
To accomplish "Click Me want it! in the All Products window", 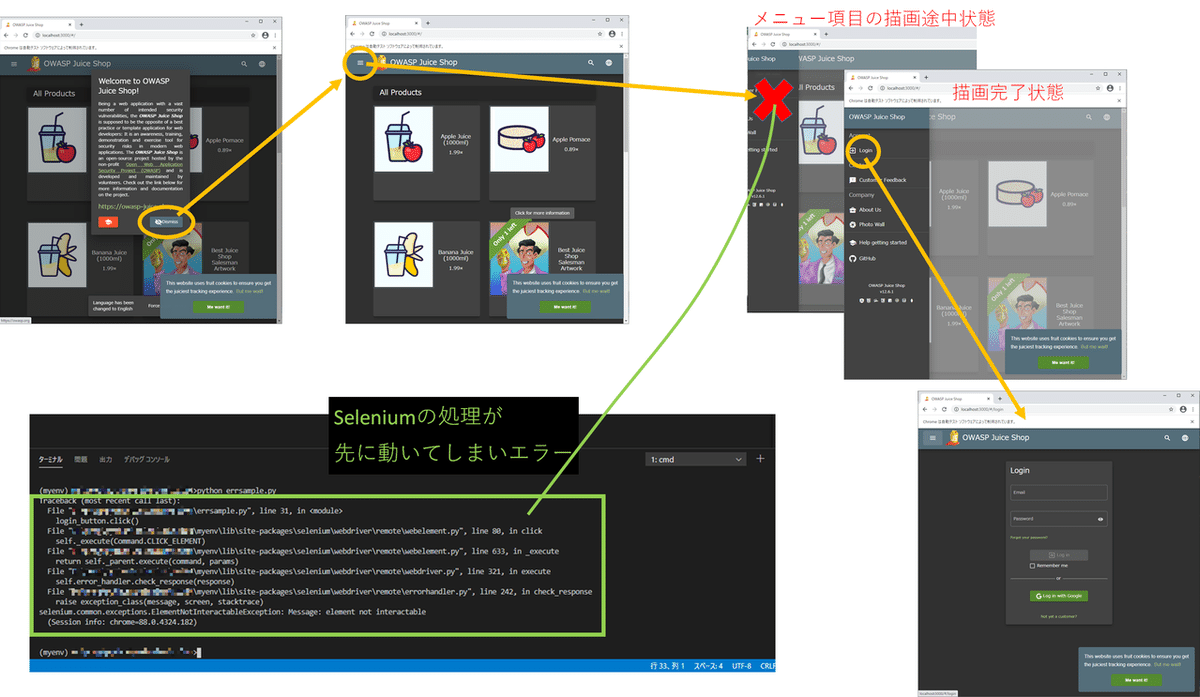I will point(567,306).
